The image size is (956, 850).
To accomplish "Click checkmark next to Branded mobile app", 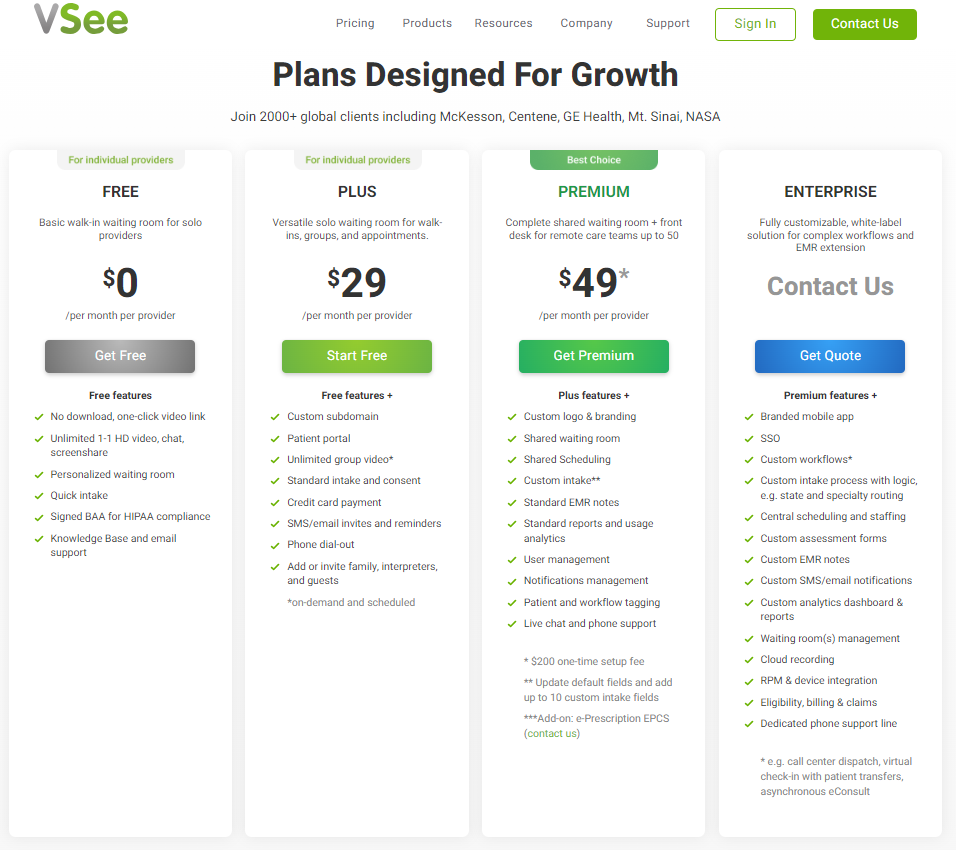I will 749,417.
